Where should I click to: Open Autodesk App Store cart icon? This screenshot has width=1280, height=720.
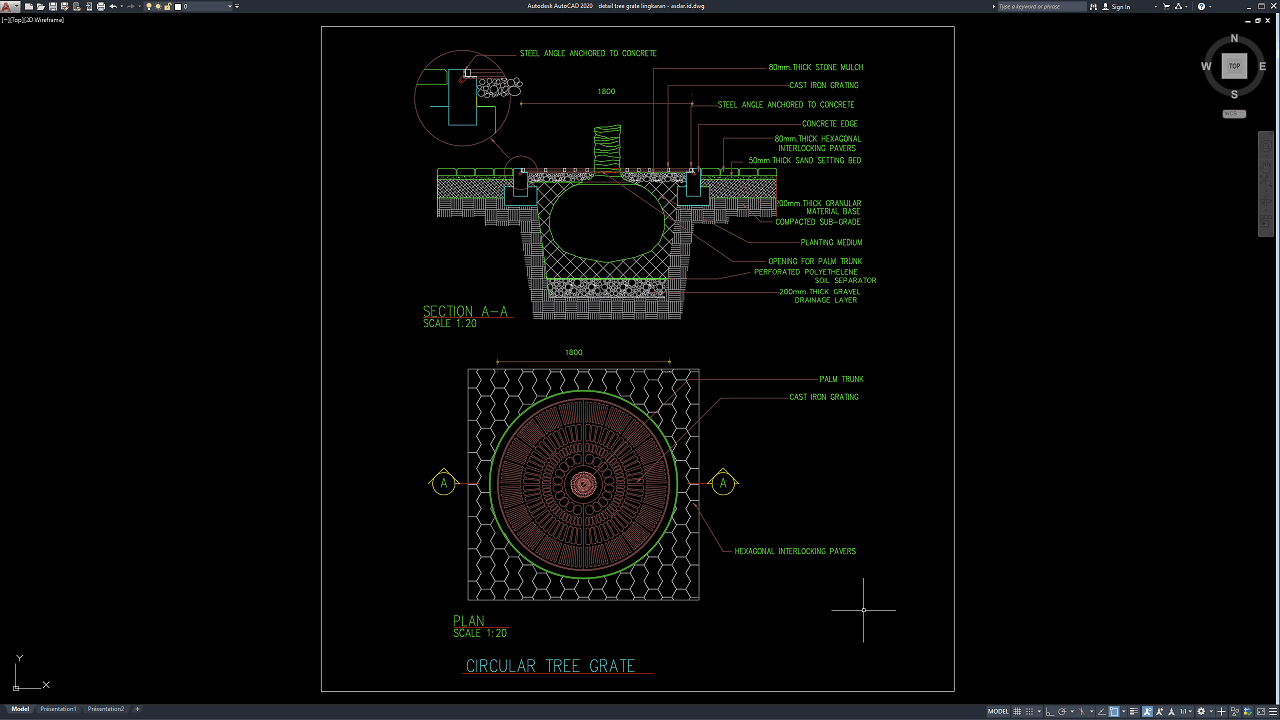[x=1169, y=7]
